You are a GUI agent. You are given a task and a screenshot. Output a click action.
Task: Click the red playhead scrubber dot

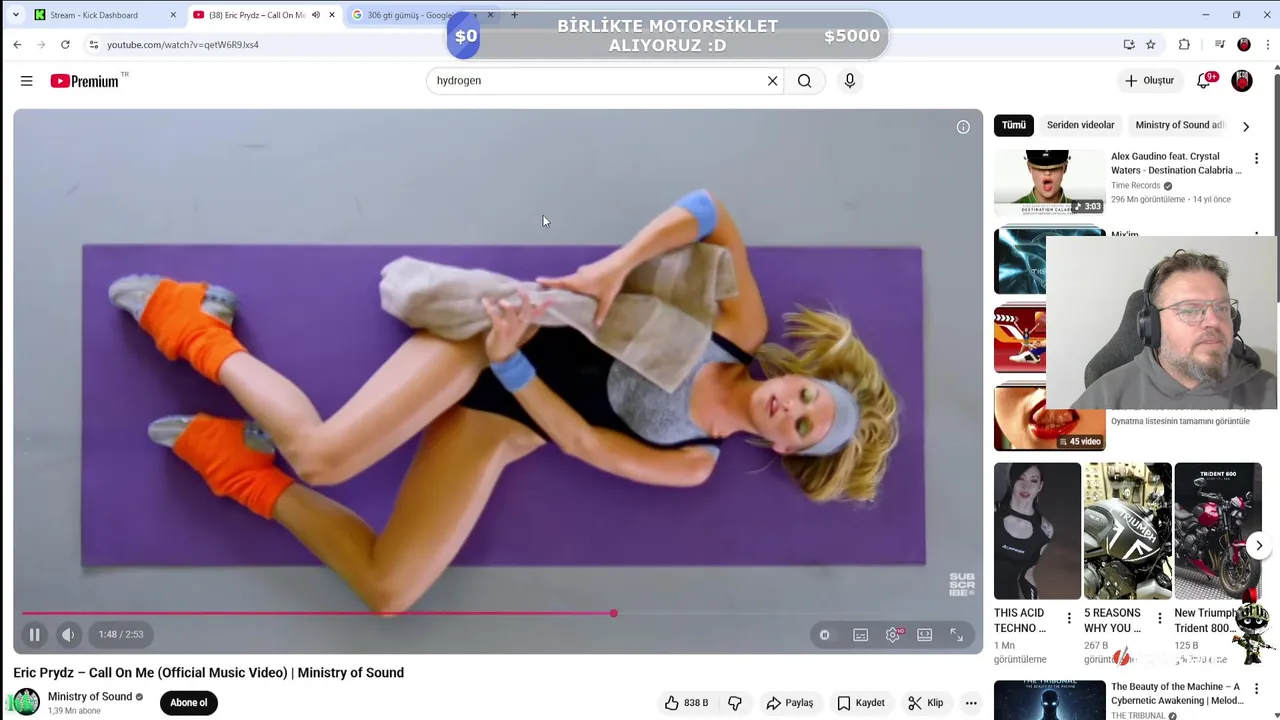613,613
